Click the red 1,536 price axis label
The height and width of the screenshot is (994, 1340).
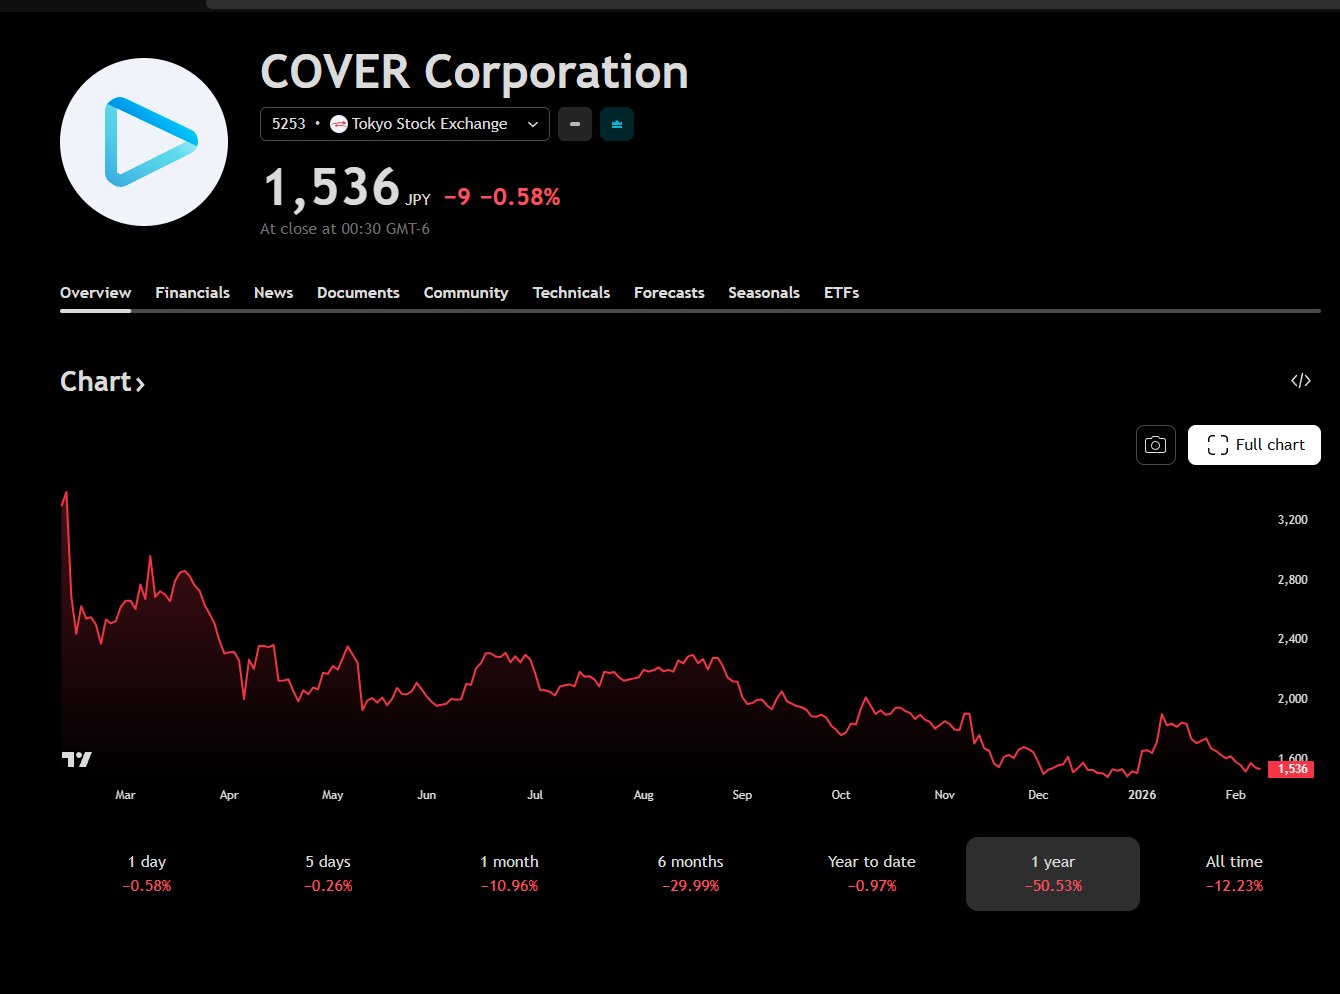click(1291, 769)
